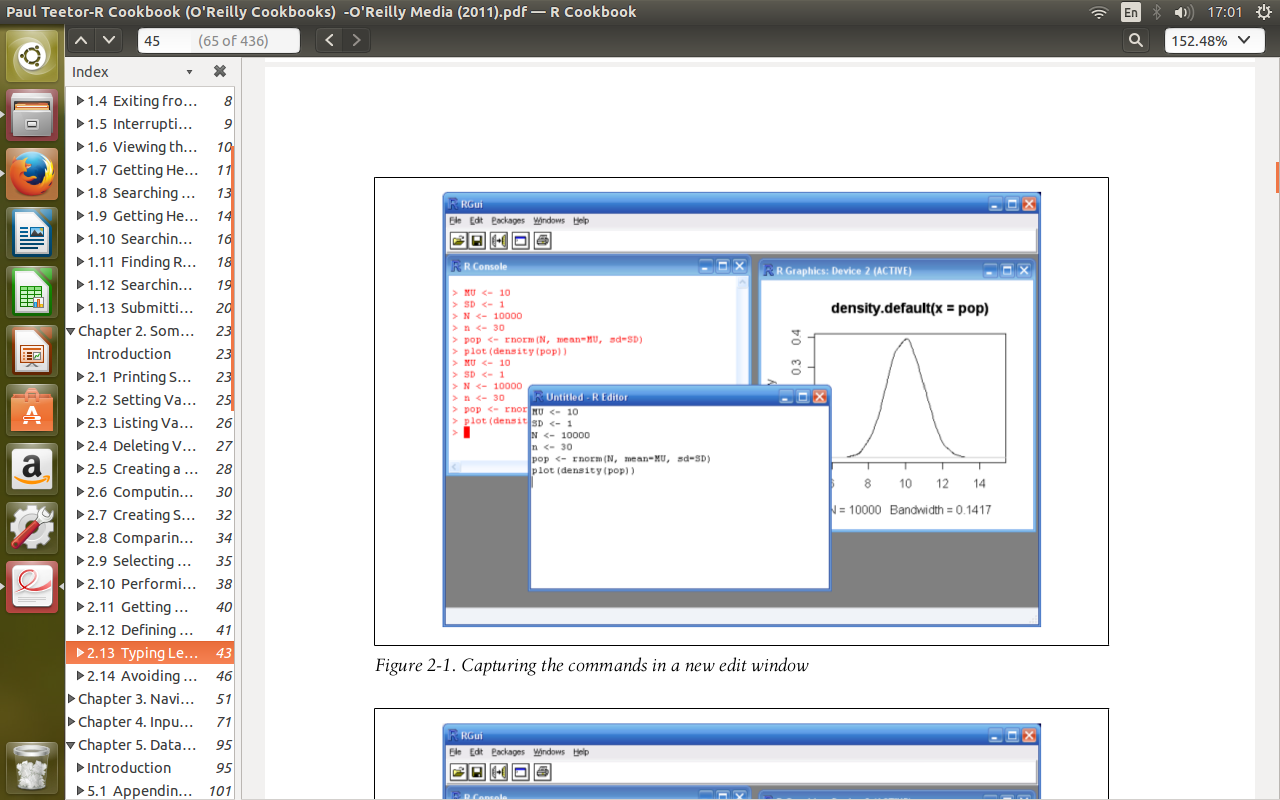Screen dimensions: 1280x800
Task: Open the Wi-Fi network indicator
Action: 1099,12
